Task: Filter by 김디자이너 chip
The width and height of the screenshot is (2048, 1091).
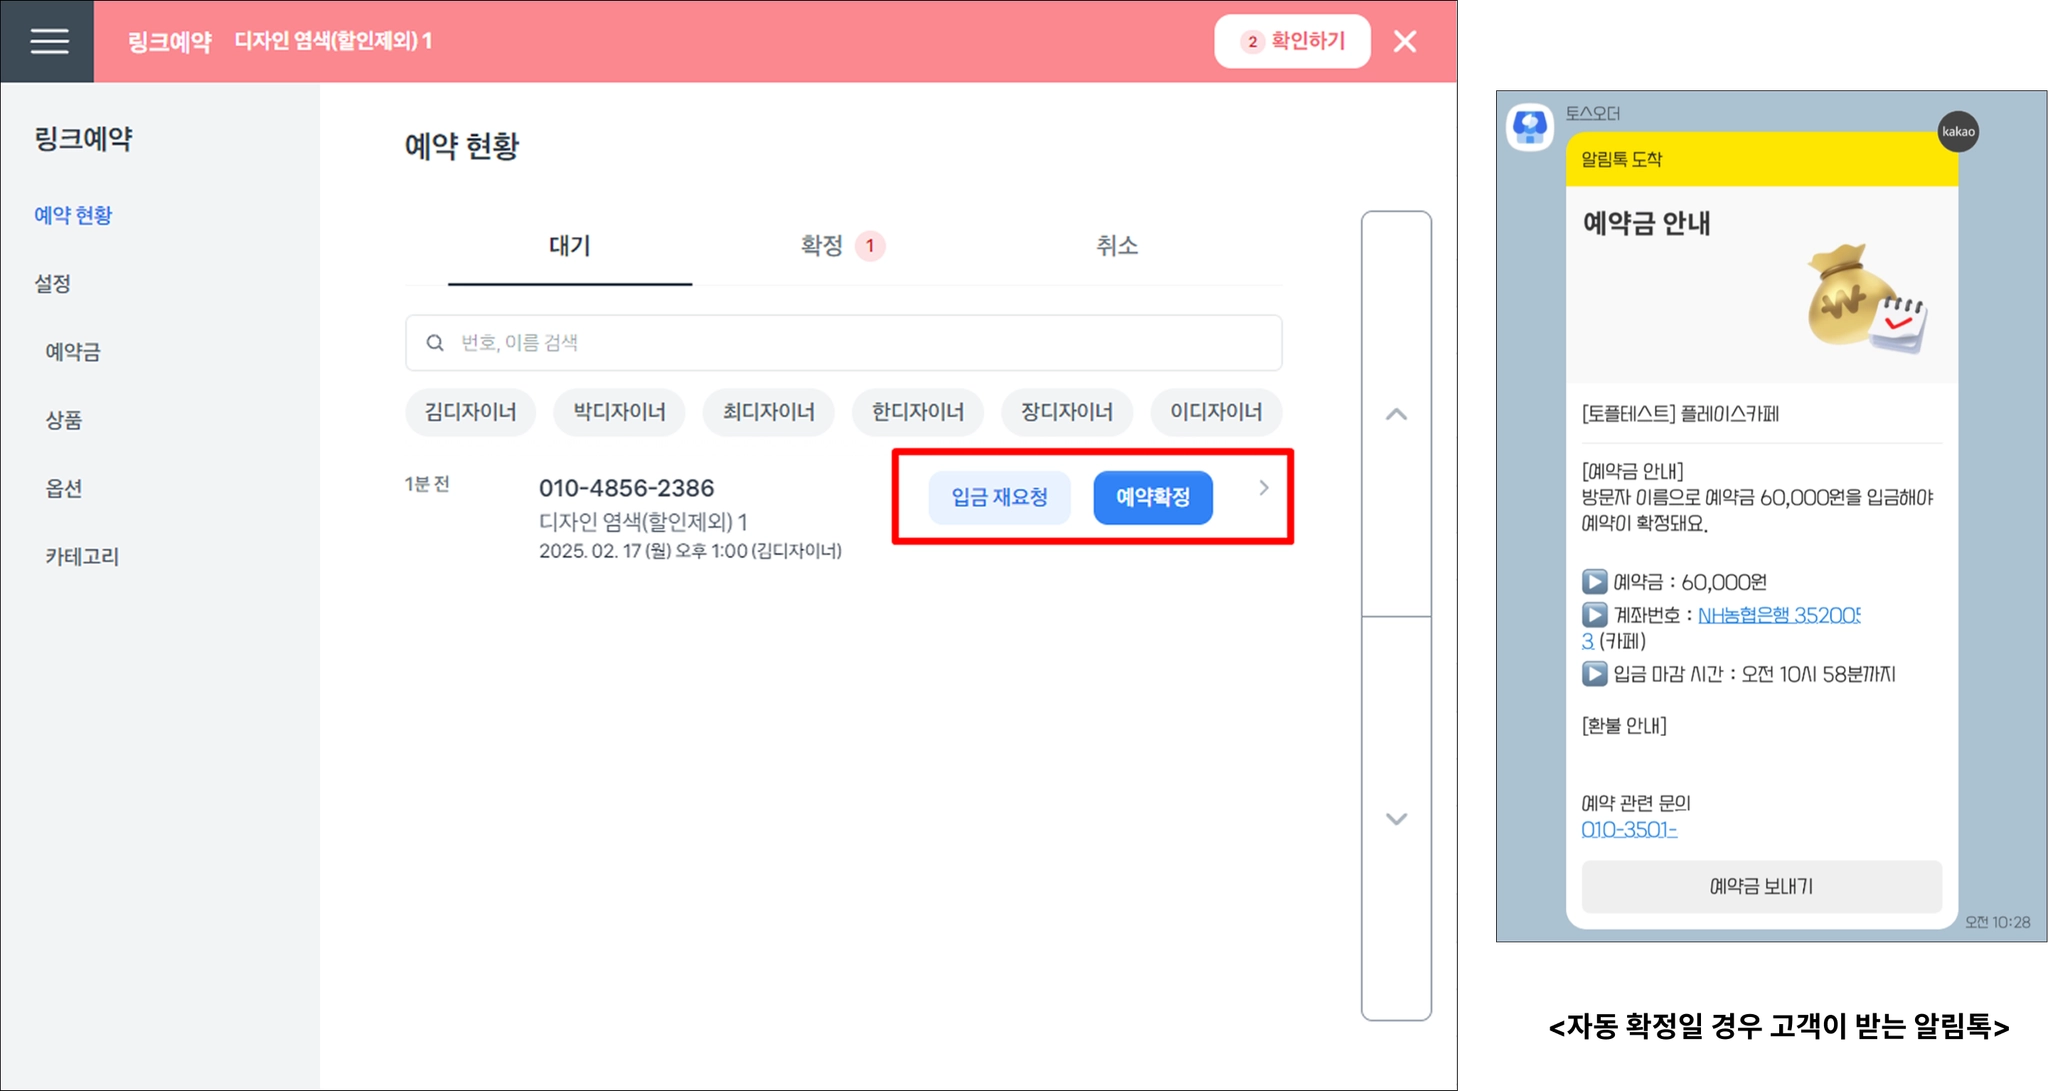Action: 470,412
